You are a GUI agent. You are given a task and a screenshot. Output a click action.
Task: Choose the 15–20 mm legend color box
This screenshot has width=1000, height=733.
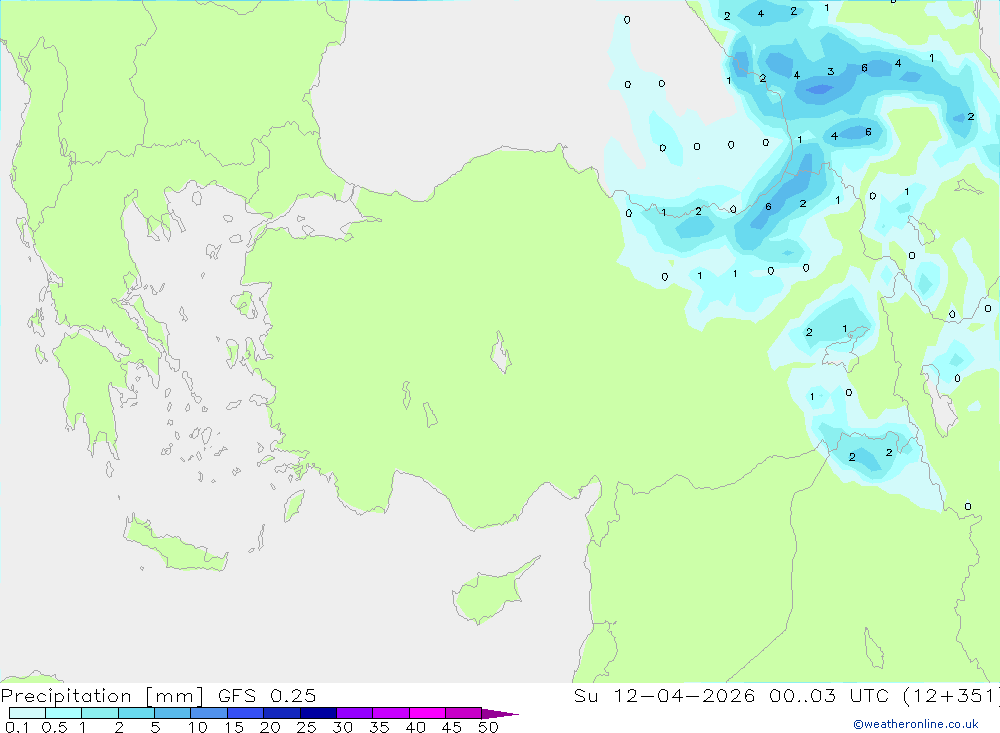point(245,713)
